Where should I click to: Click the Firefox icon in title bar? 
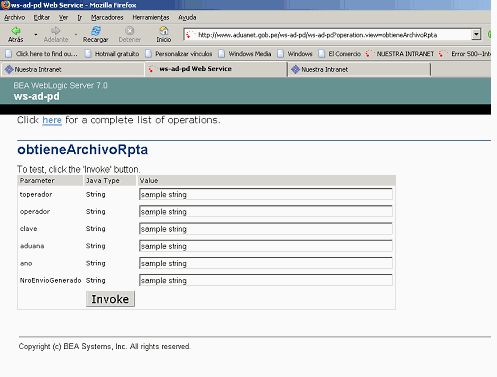point(5,5)
